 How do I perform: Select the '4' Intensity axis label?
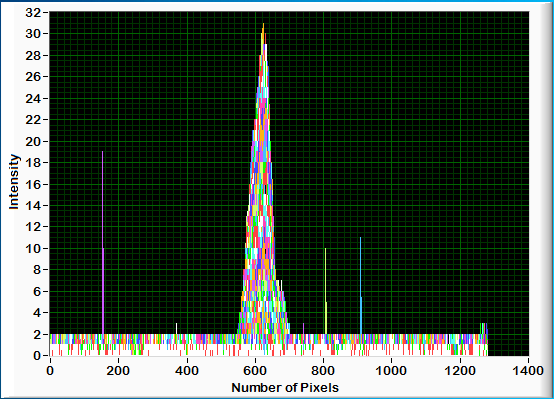36,312
